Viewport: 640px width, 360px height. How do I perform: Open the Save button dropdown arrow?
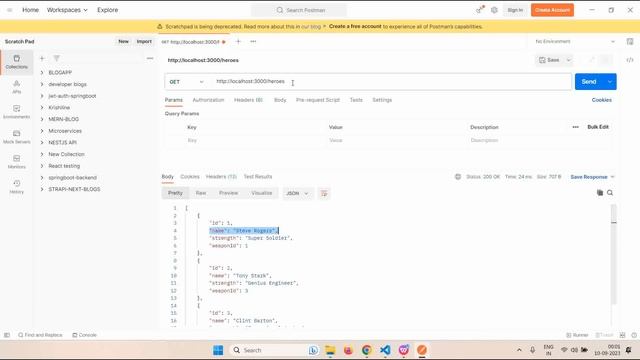pos(568,60)
